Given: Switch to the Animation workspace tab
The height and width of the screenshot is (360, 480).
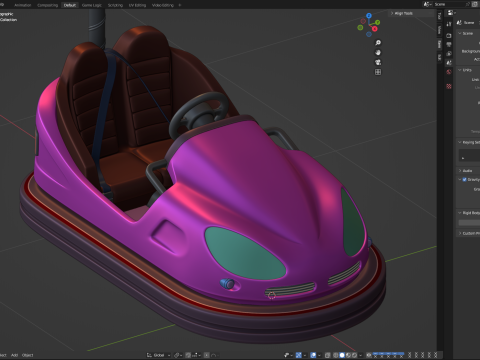Looking at the screenshot, I should point(23,5).
